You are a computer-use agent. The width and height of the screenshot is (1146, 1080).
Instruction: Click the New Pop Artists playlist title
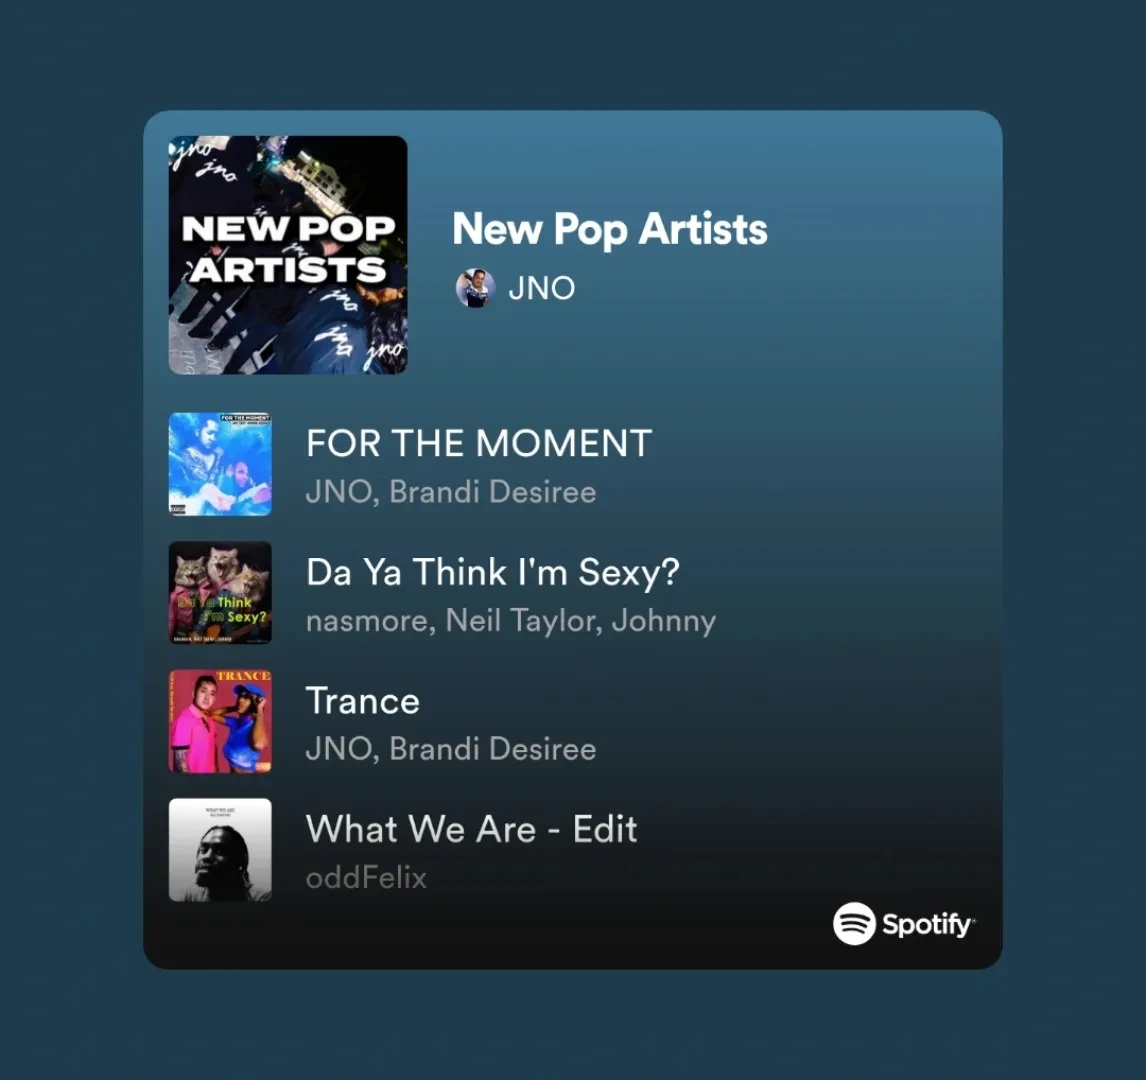tap(610, 229)
